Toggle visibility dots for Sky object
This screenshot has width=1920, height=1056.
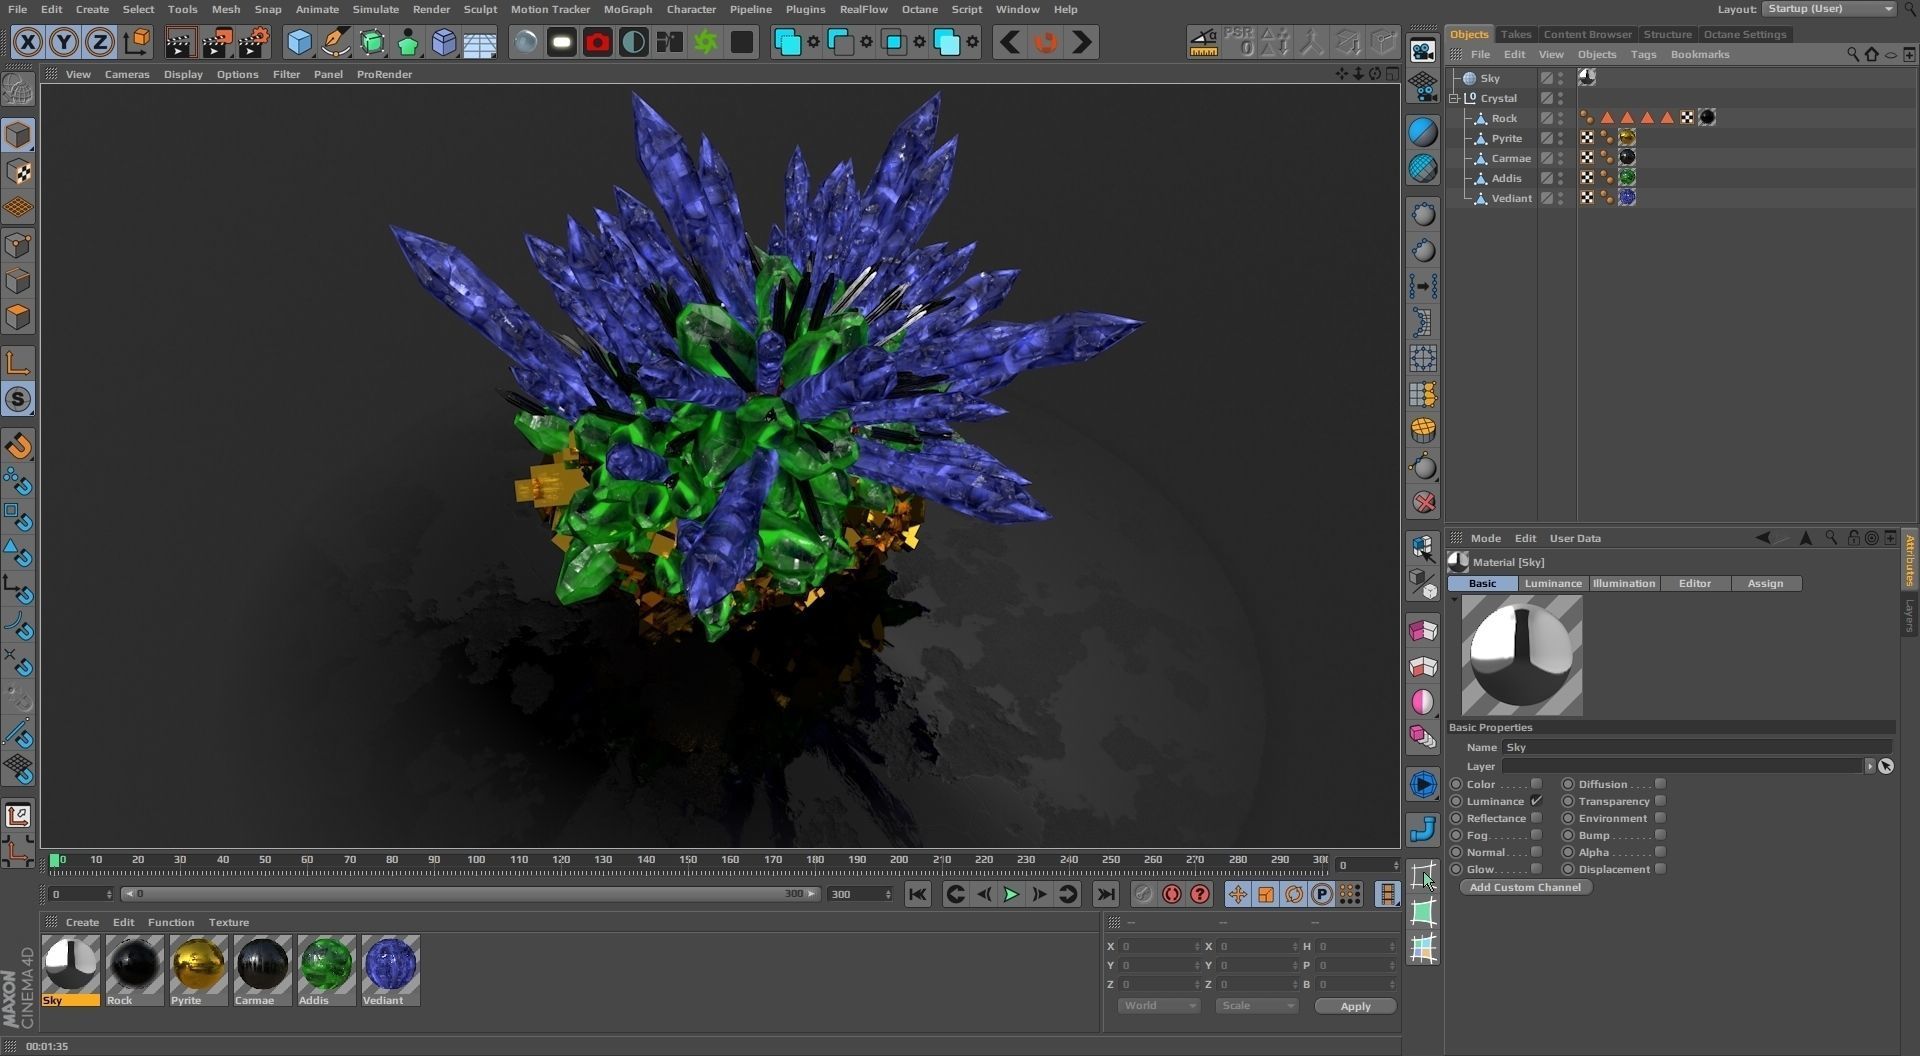pos(1561,78)
